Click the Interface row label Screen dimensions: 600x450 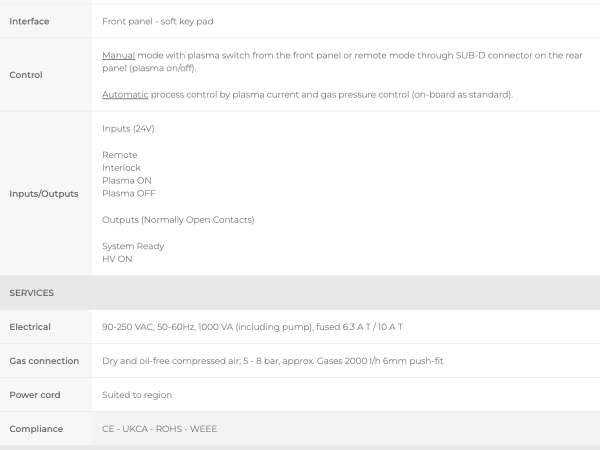tap(29, 21)
